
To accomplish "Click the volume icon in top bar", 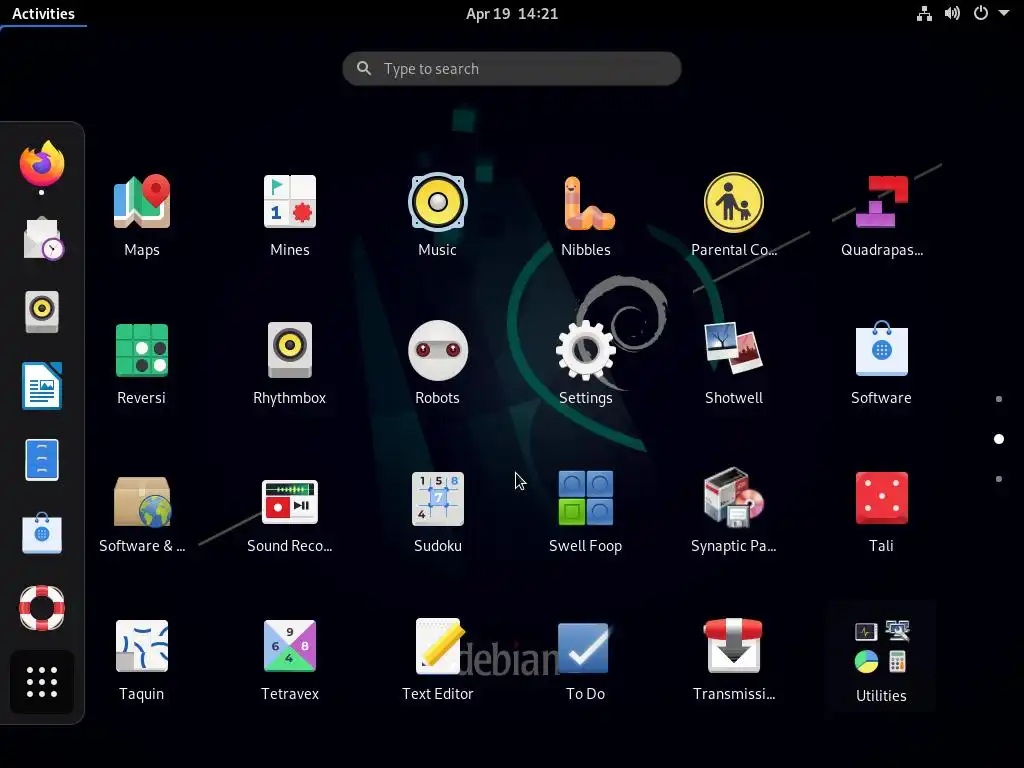I will click(x=952, y=14).
